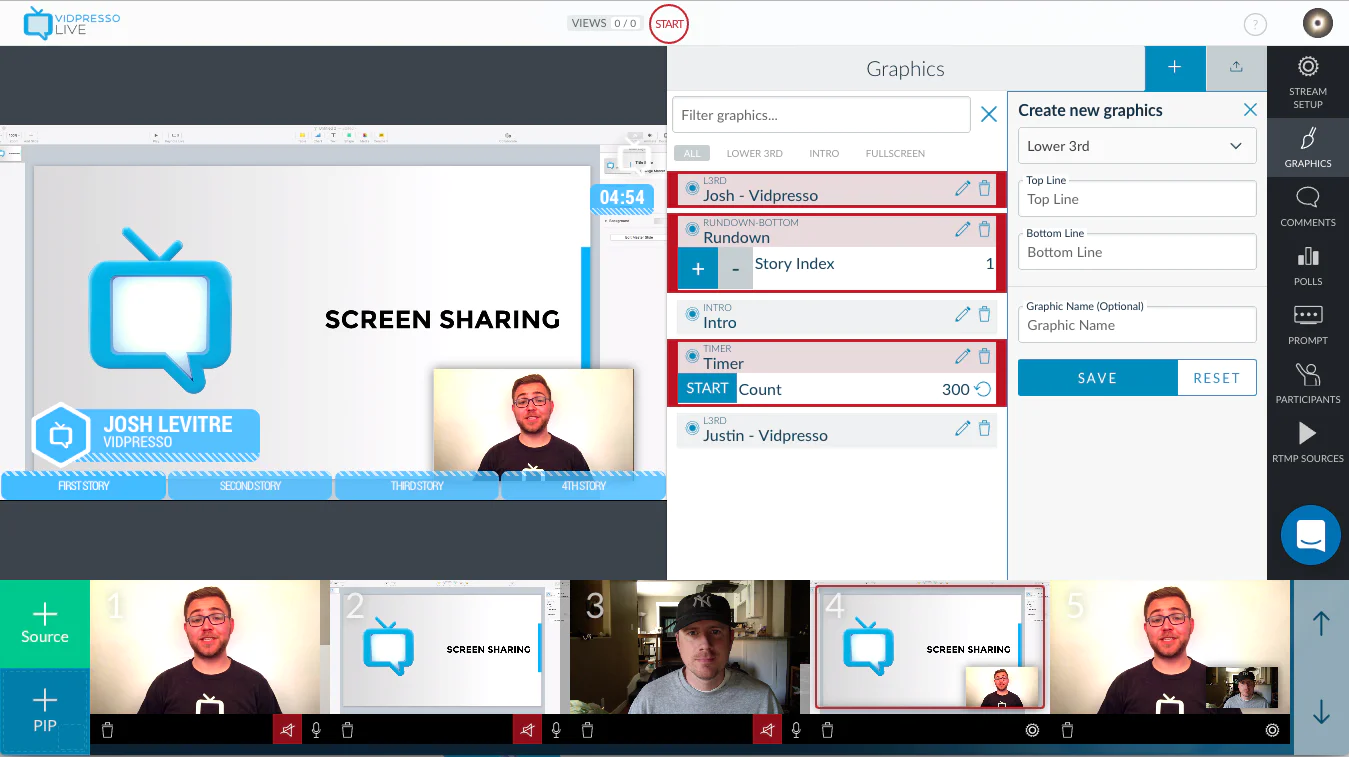Select source 2 screen sharing thumbnail
Viewport: 1349px width, 757px height.
tap(450, 647)
